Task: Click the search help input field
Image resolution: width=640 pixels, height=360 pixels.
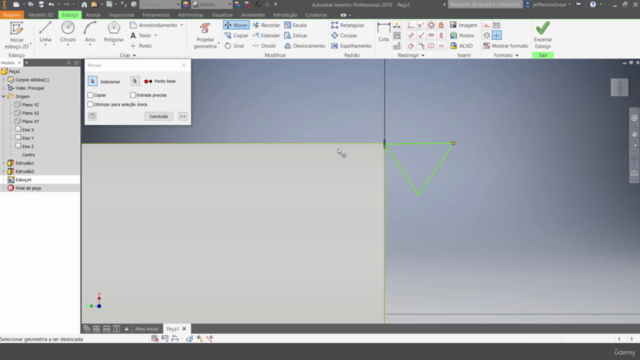Action: (x=485, y=4)
